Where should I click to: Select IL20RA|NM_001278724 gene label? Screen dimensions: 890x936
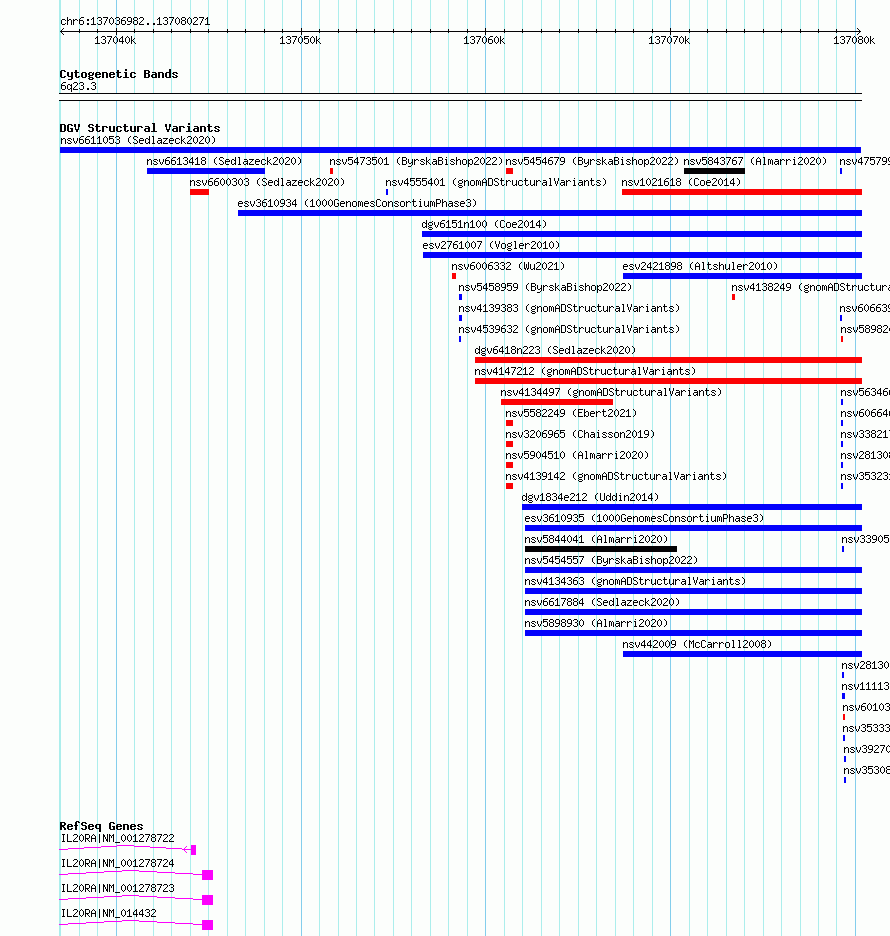point(118,864)
